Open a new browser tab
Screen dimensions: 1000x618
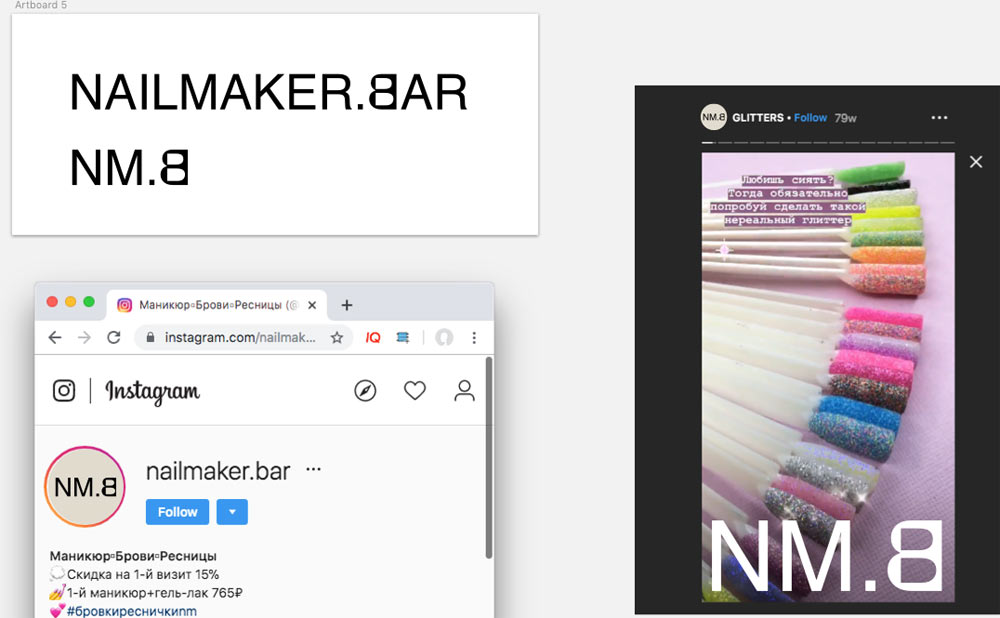pos(347,305)
